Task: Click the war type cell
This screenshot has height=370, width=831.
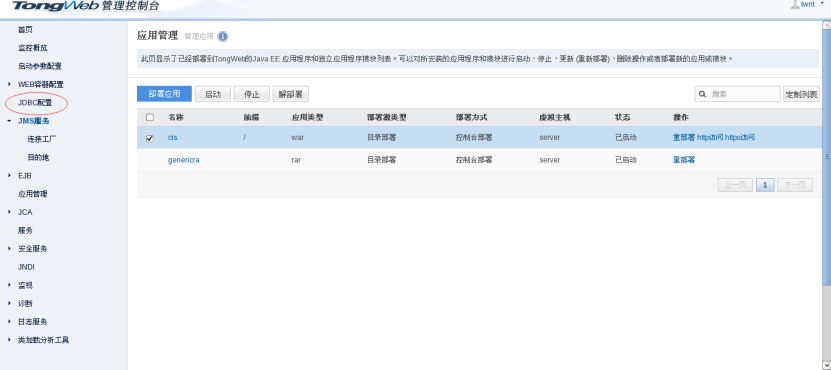Action: [x=297, y=137]
